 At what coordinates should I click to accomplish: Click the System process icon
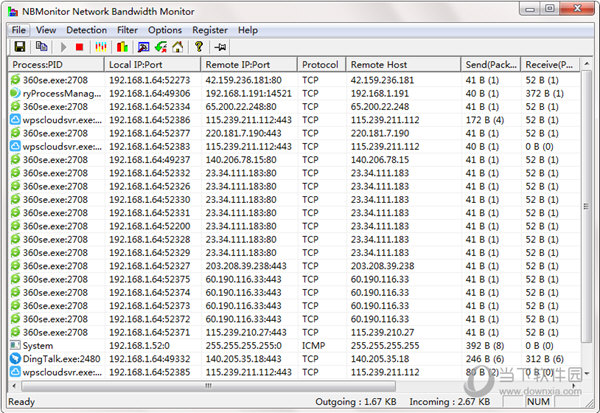pyautogui.click(x=15, y=345)
